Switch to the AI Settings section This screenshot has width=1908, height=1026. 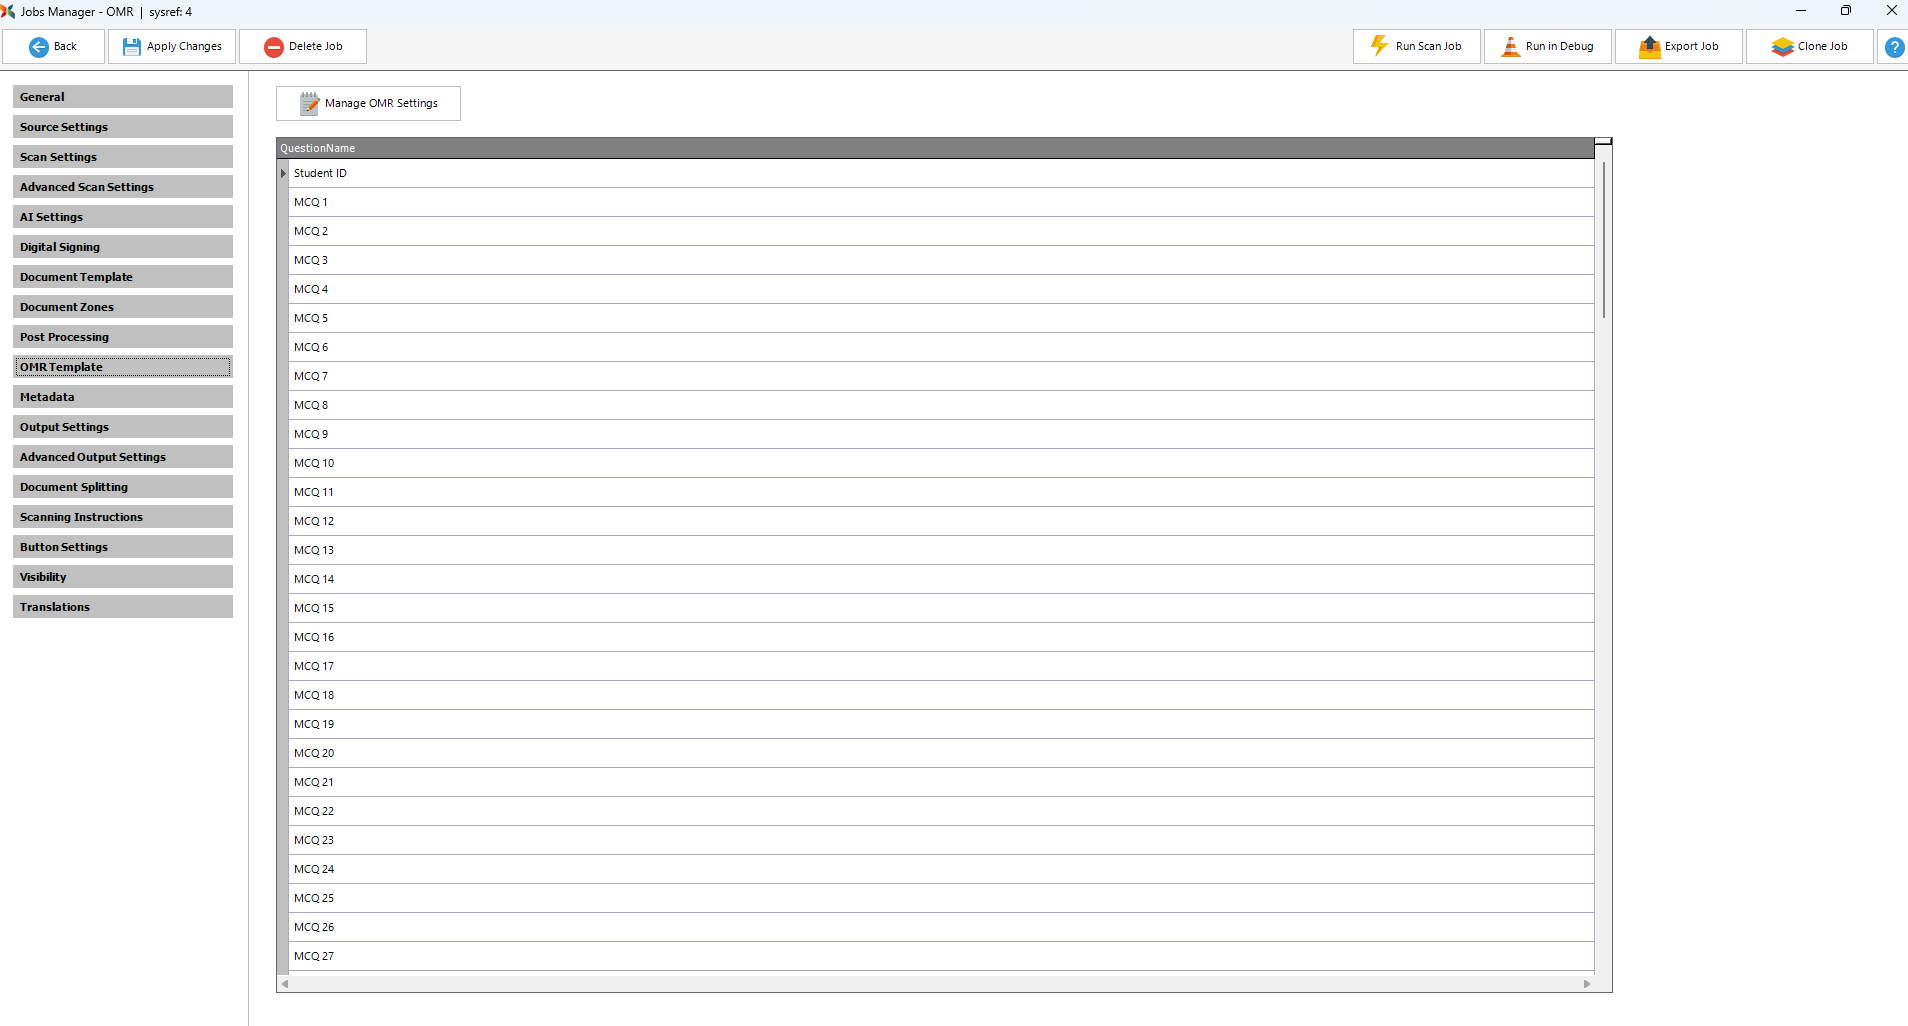123,217
